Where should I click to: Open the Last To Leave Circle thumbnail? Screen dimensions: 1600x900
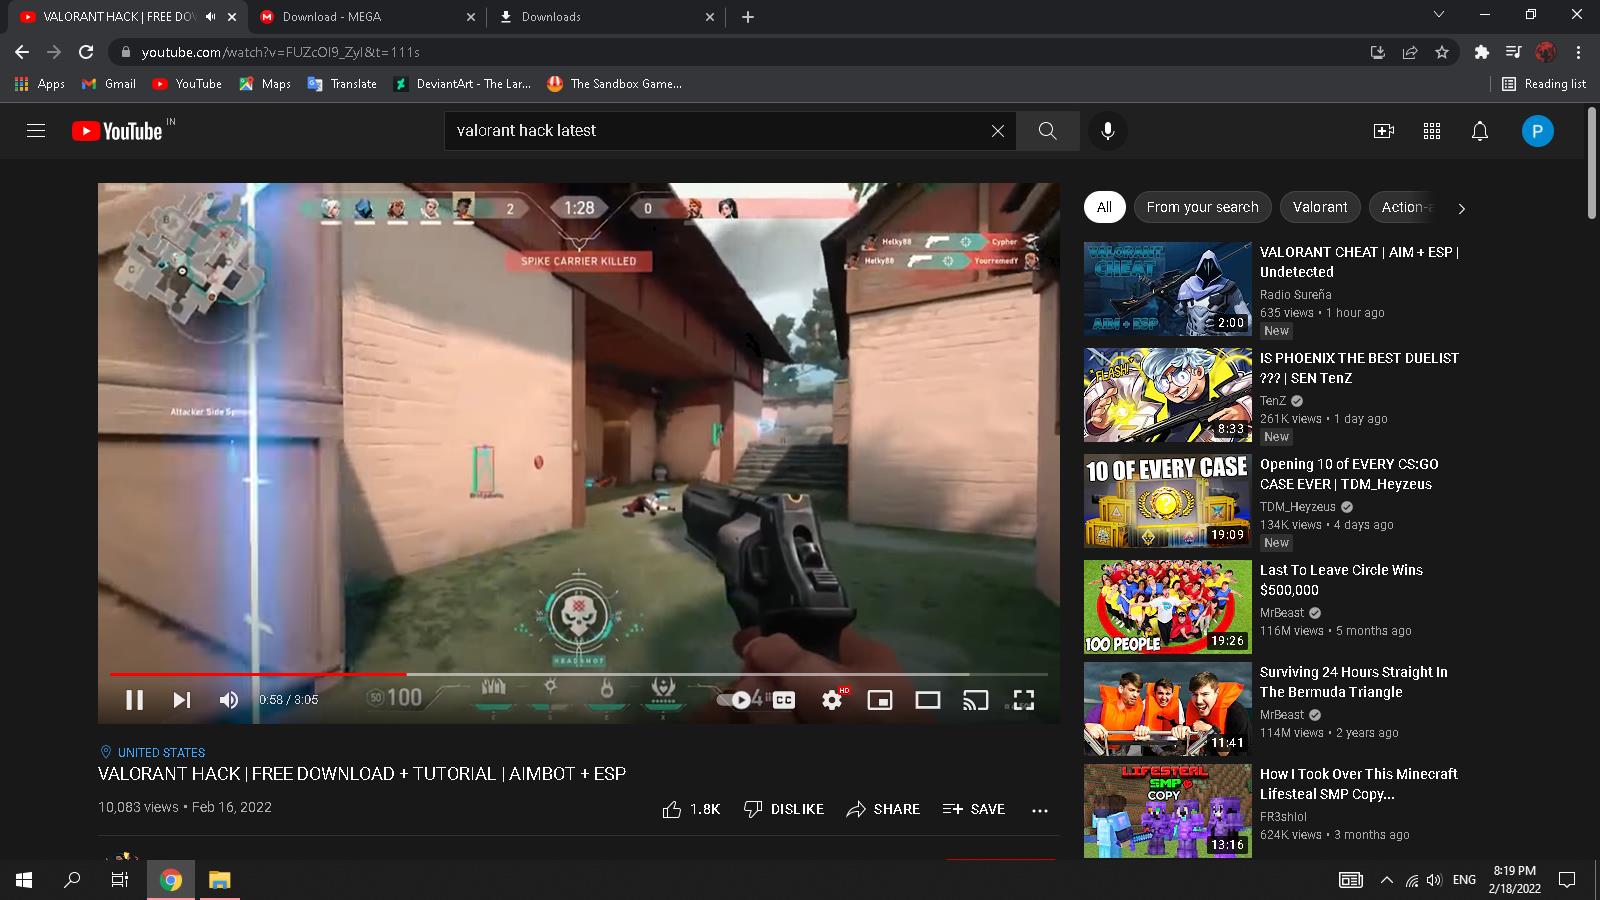tap(1167, 606)
